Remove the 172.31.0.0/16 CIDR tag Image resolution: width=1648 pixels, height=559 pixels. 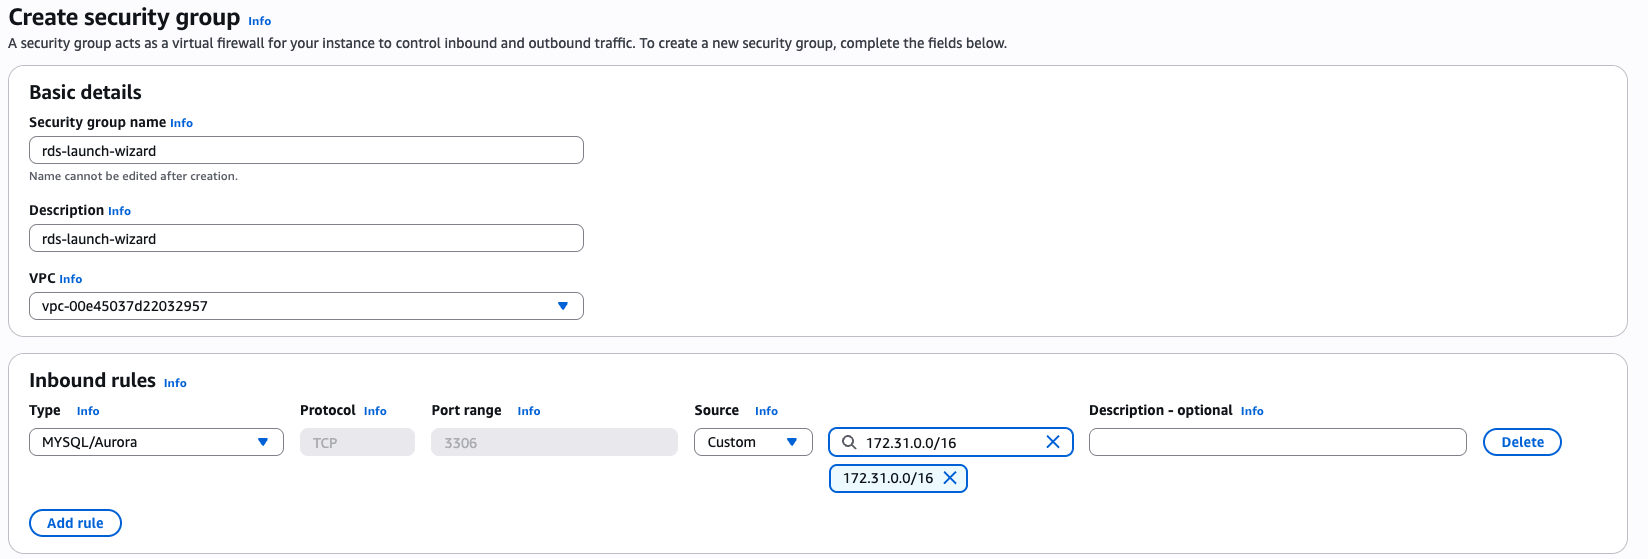click(x=950, y=478)
